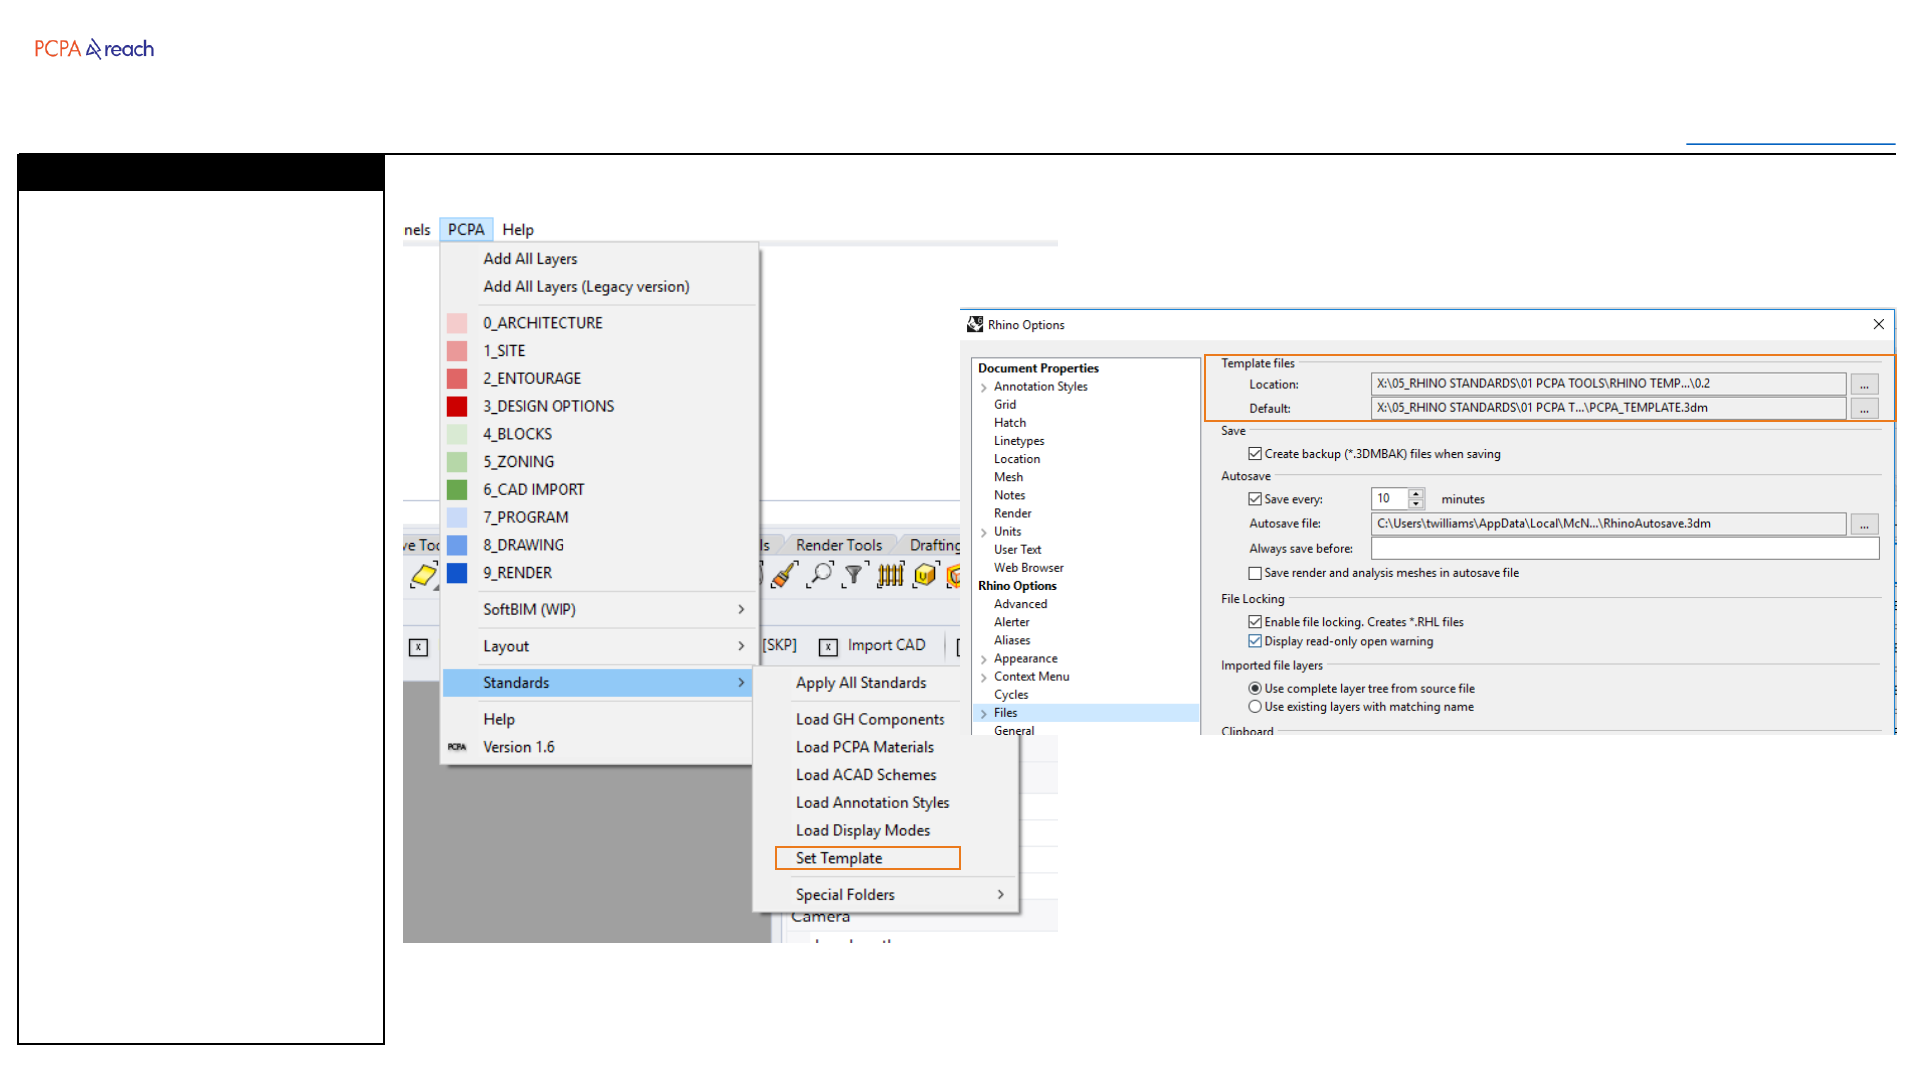The image size is (1920, 1080).
Task: Click the funnel filter icon
Action: tap(853, 574)
